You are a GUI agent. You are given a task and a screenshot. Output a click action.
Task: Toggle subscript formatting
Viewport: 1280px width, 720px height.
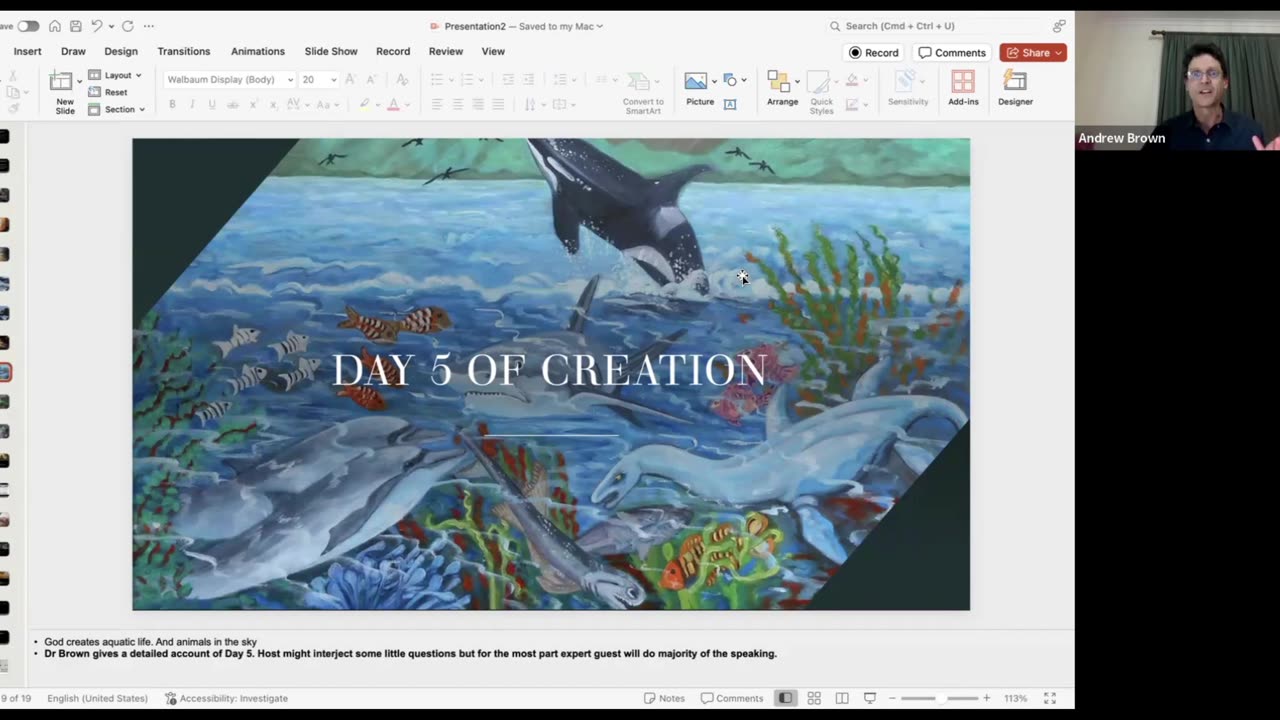274,104
